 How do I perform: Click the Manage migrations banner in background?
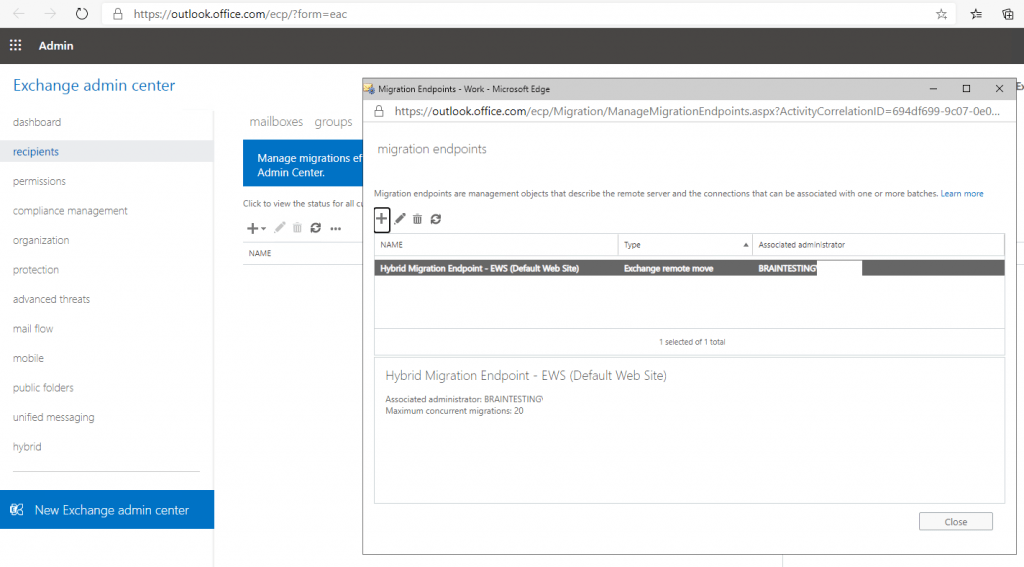[303, 165]
